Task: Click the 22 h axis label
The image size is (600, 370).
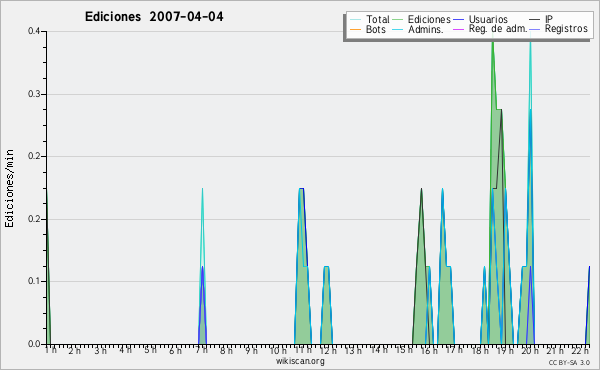Action: [x=580, y=350]
